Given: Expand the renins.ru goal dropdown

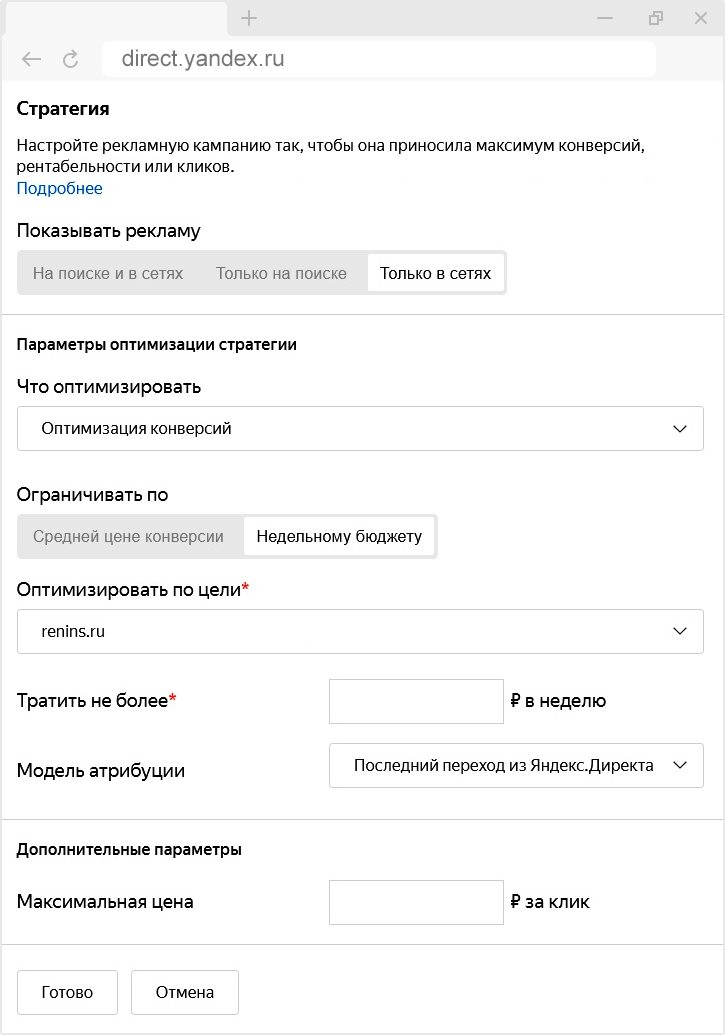Looking at the screenshot, I should pos(360,632).
